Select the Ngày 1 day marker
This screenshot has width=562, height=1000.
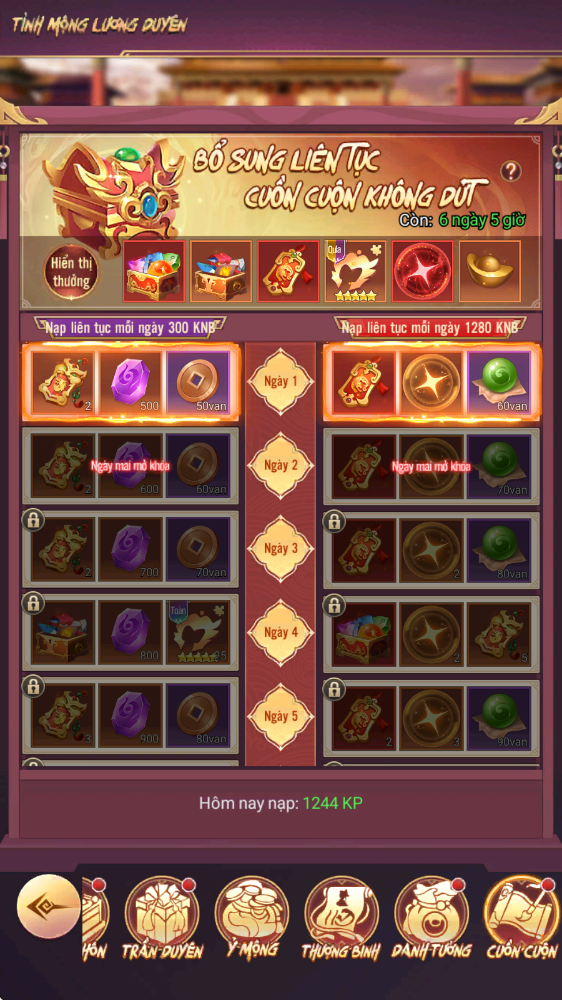[x=281, y=381]
